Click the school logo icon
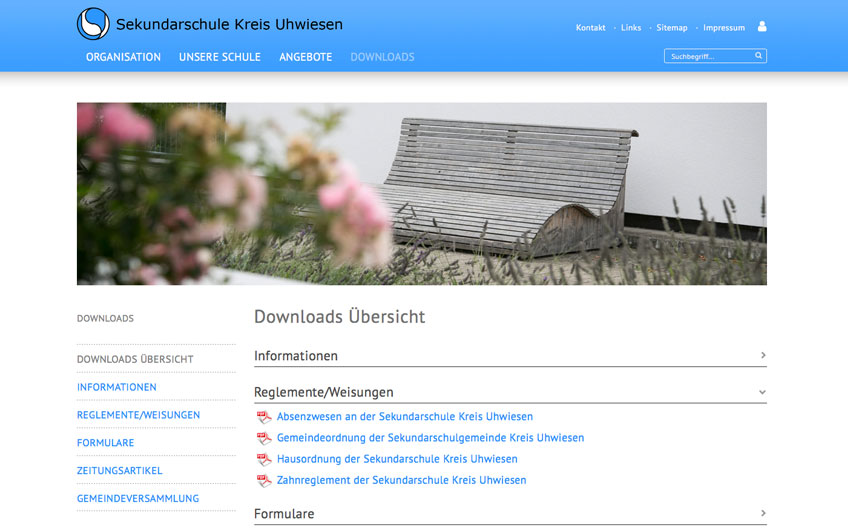Screen dimensions: 848x530 point(93,24)
